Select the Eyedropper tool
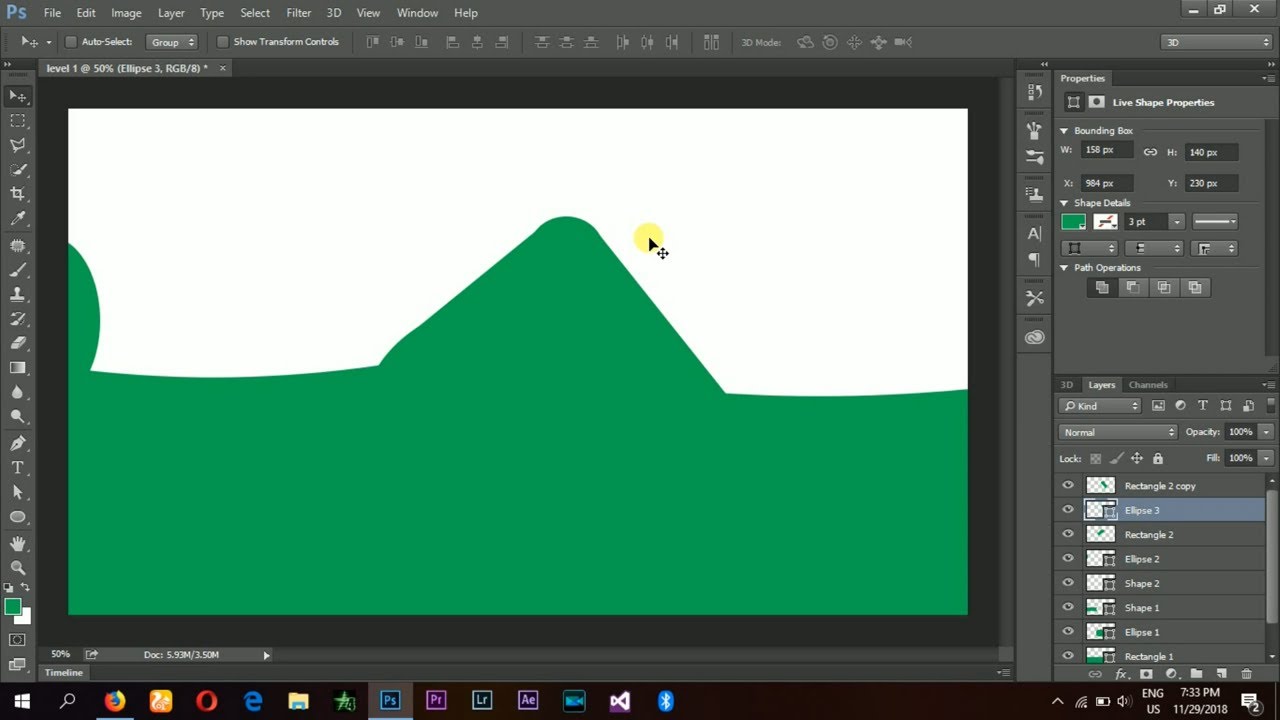 pyautogui.click(x=18, y=219)
